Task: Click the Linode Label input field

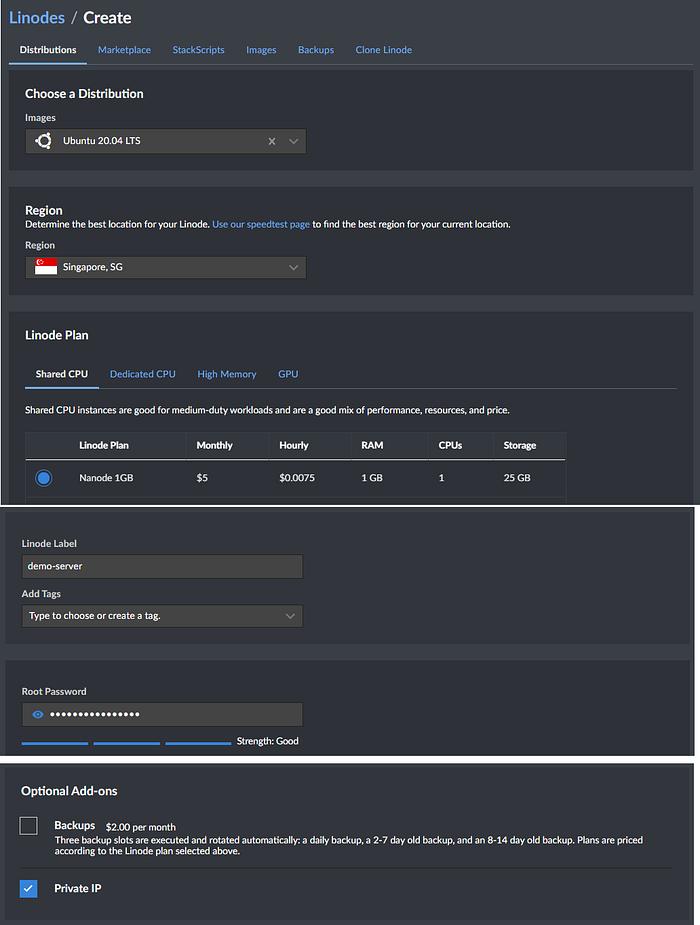Action: tap(162, 566)
